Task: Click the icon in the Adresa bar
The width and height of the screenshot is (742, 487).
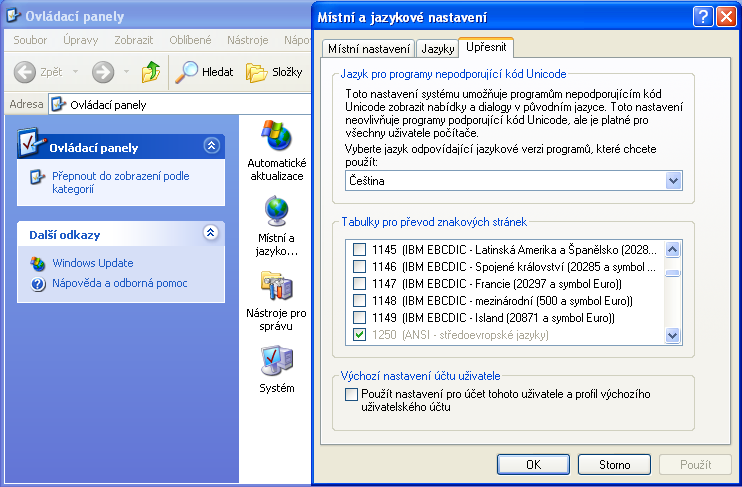Action: (58, 104)
